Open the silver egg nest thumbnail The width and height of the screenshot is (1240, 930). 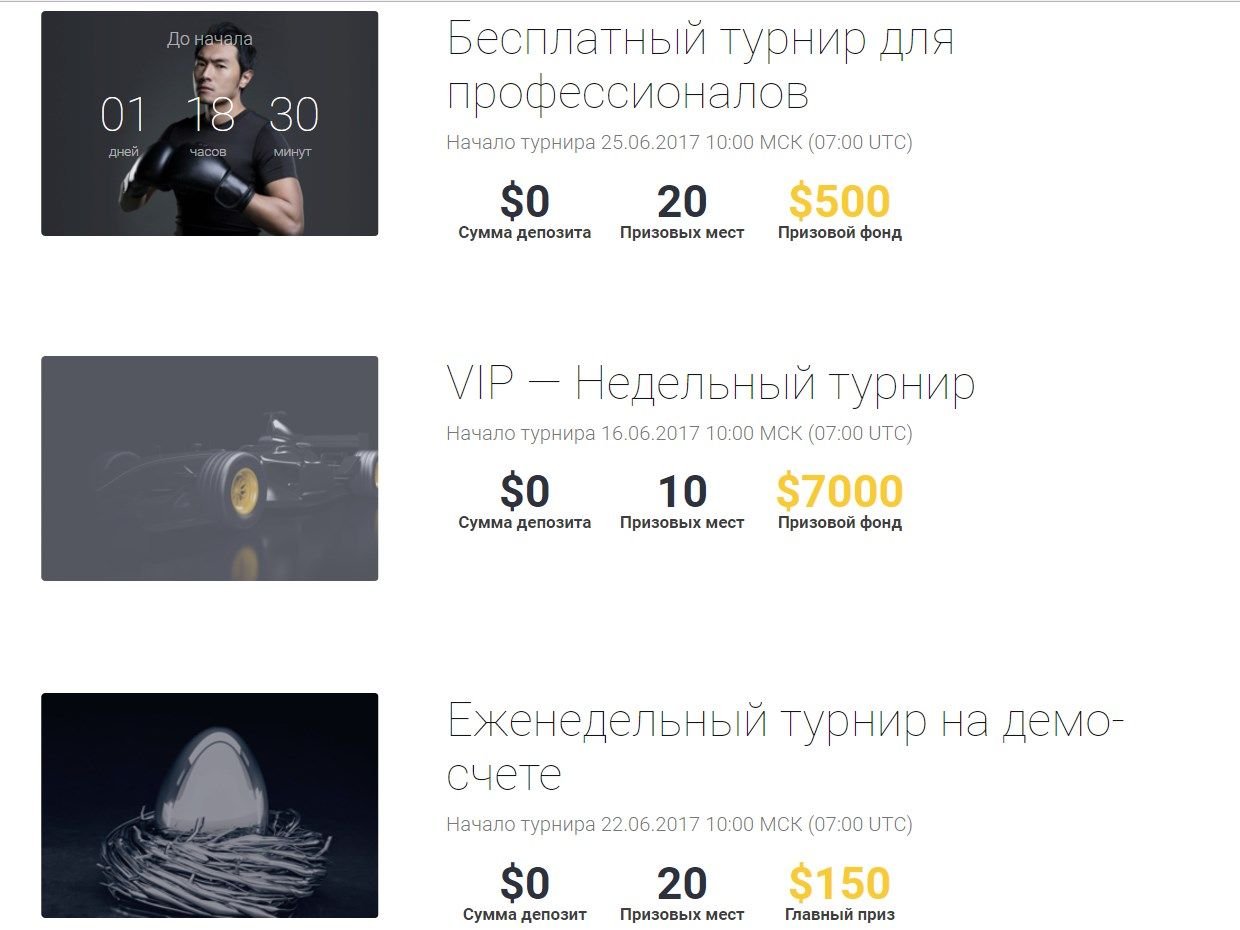pyautogui.click(x=209, y=805)
